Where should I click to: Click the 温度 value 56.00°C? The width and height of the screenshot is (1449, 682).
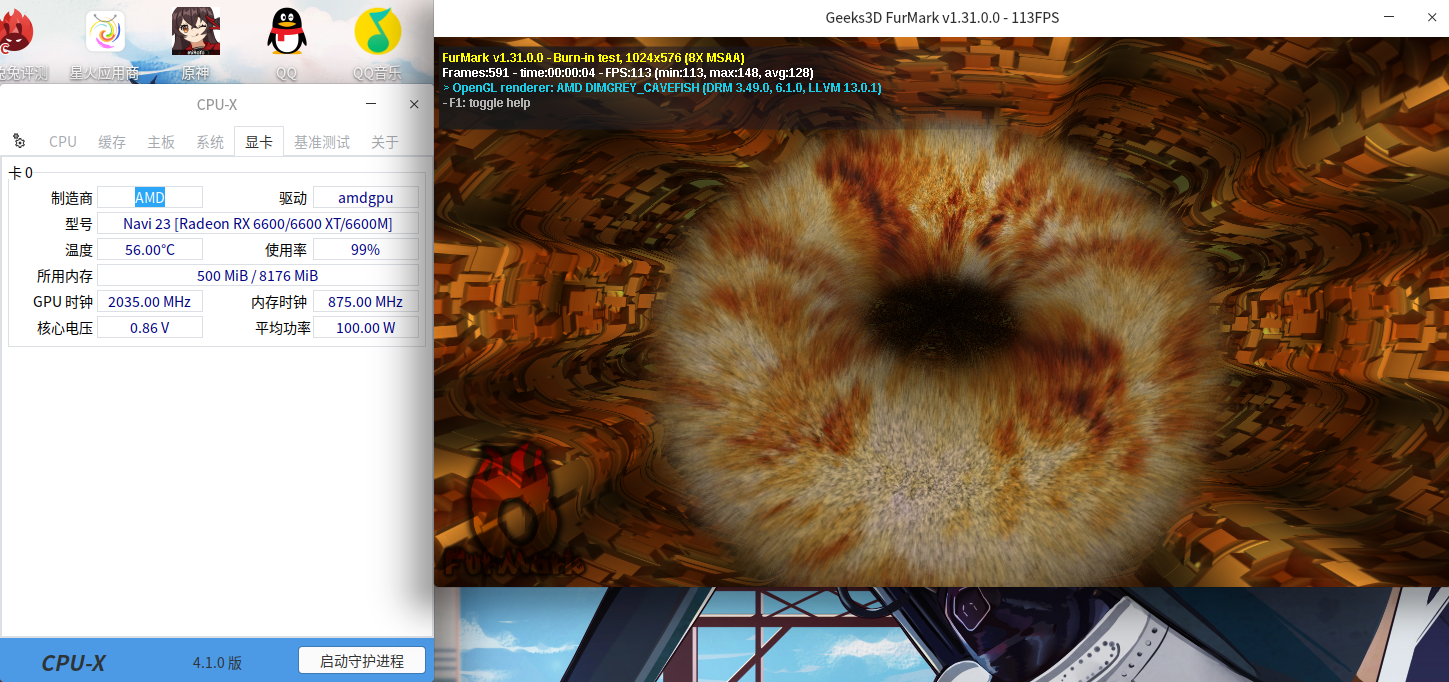[150, 249]
